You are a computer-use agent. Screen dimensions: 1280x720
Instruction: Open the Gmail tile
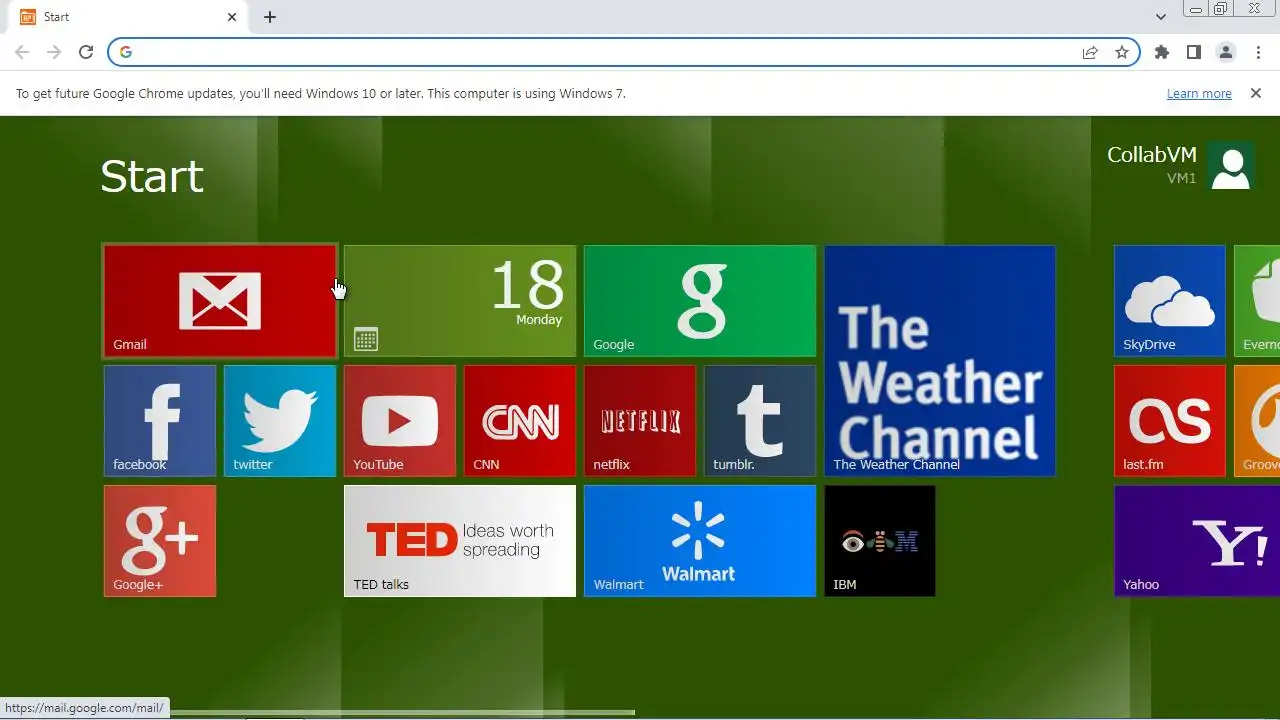[x=220, y=301]
